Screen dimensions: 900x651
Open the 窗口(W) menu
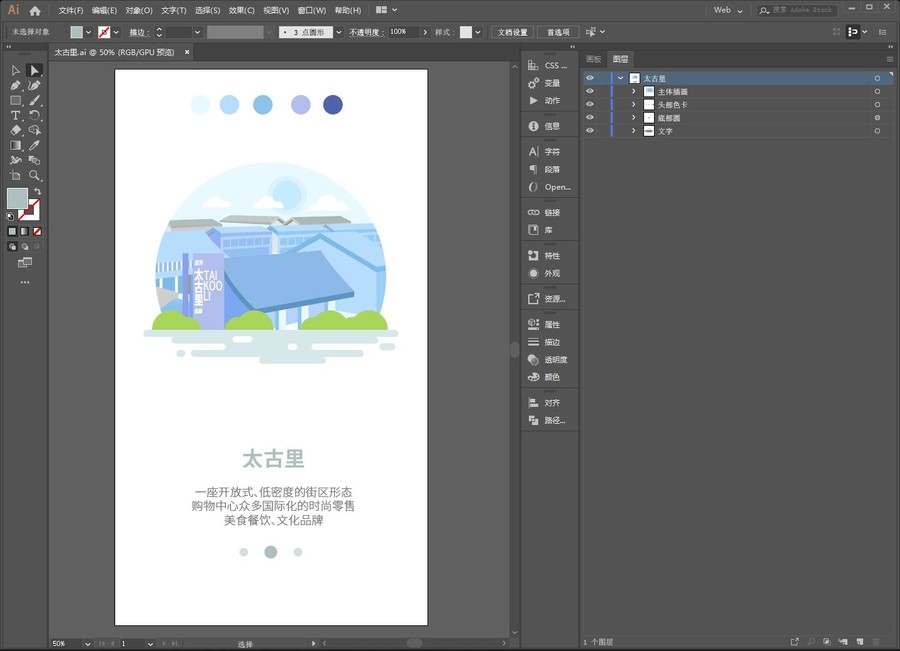coord(312,10)
